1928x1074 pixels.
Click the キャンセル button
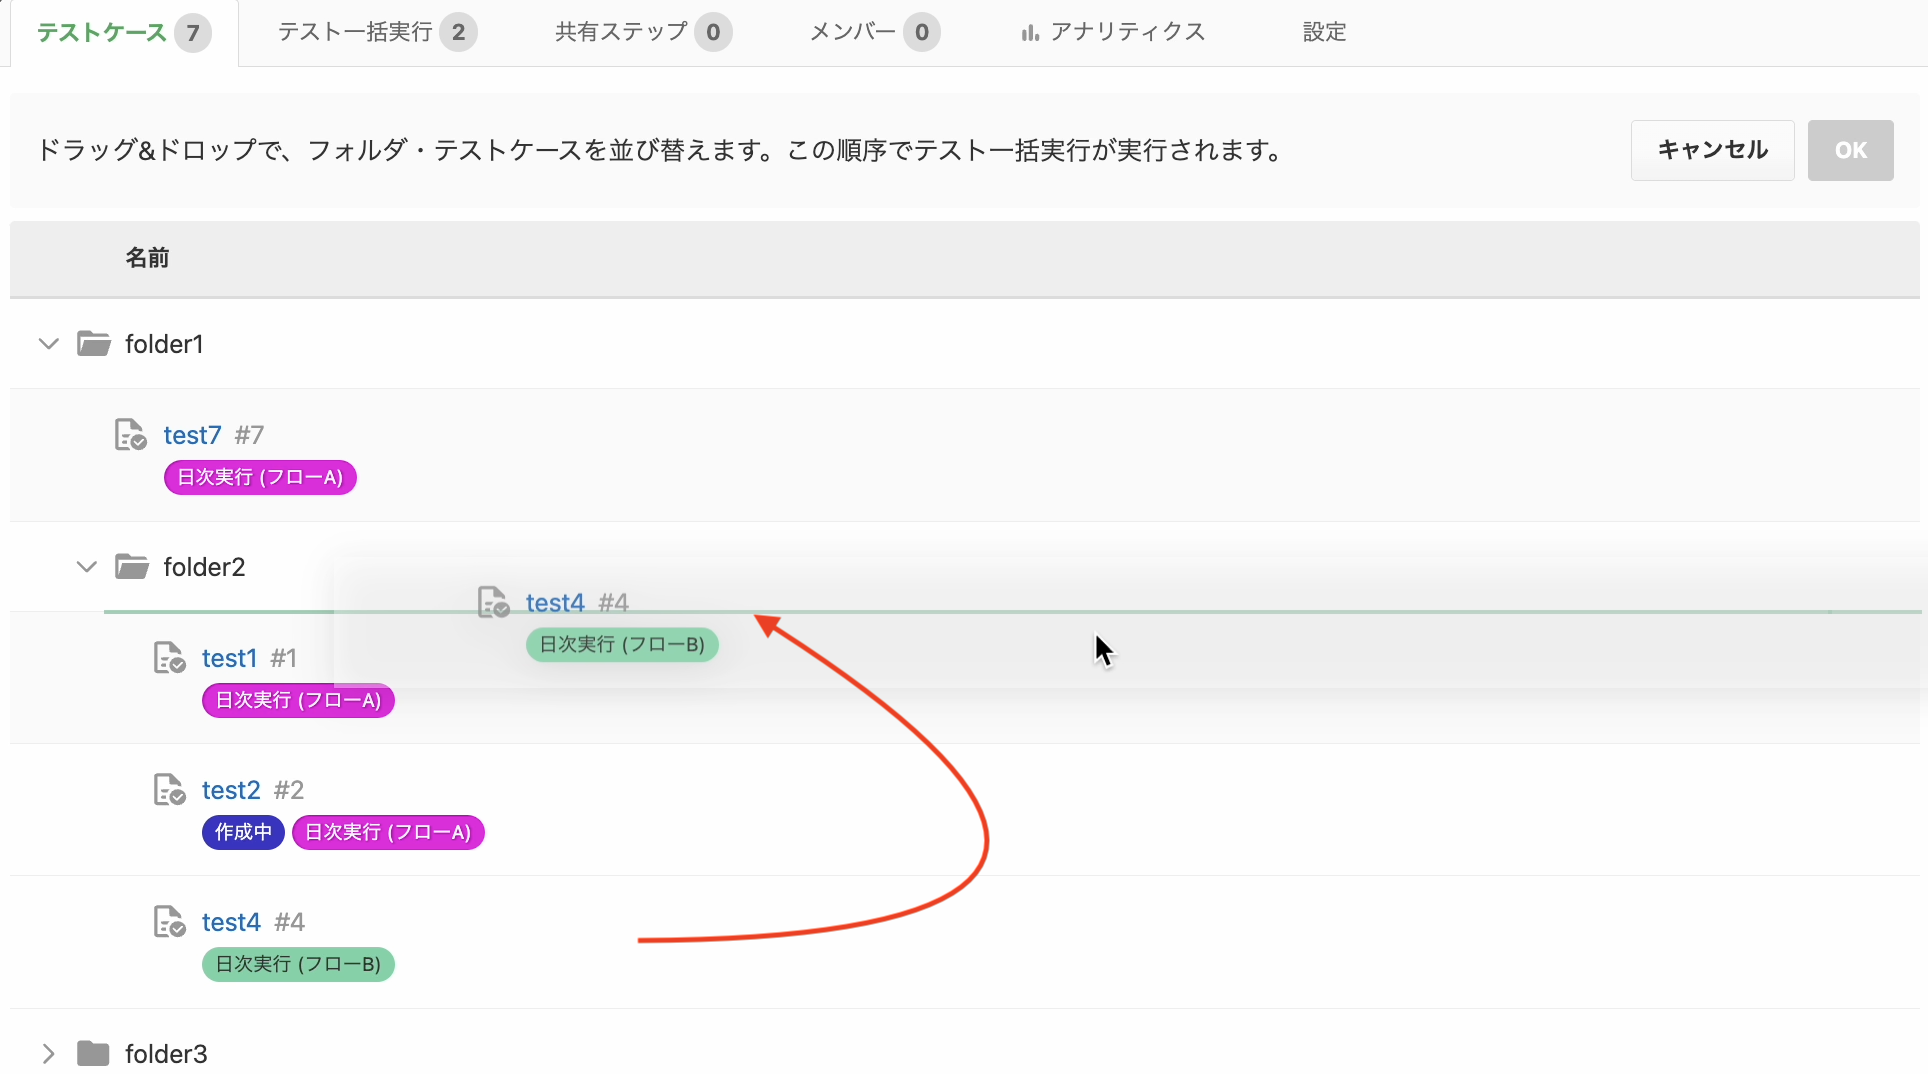[x=1712, y=150]
